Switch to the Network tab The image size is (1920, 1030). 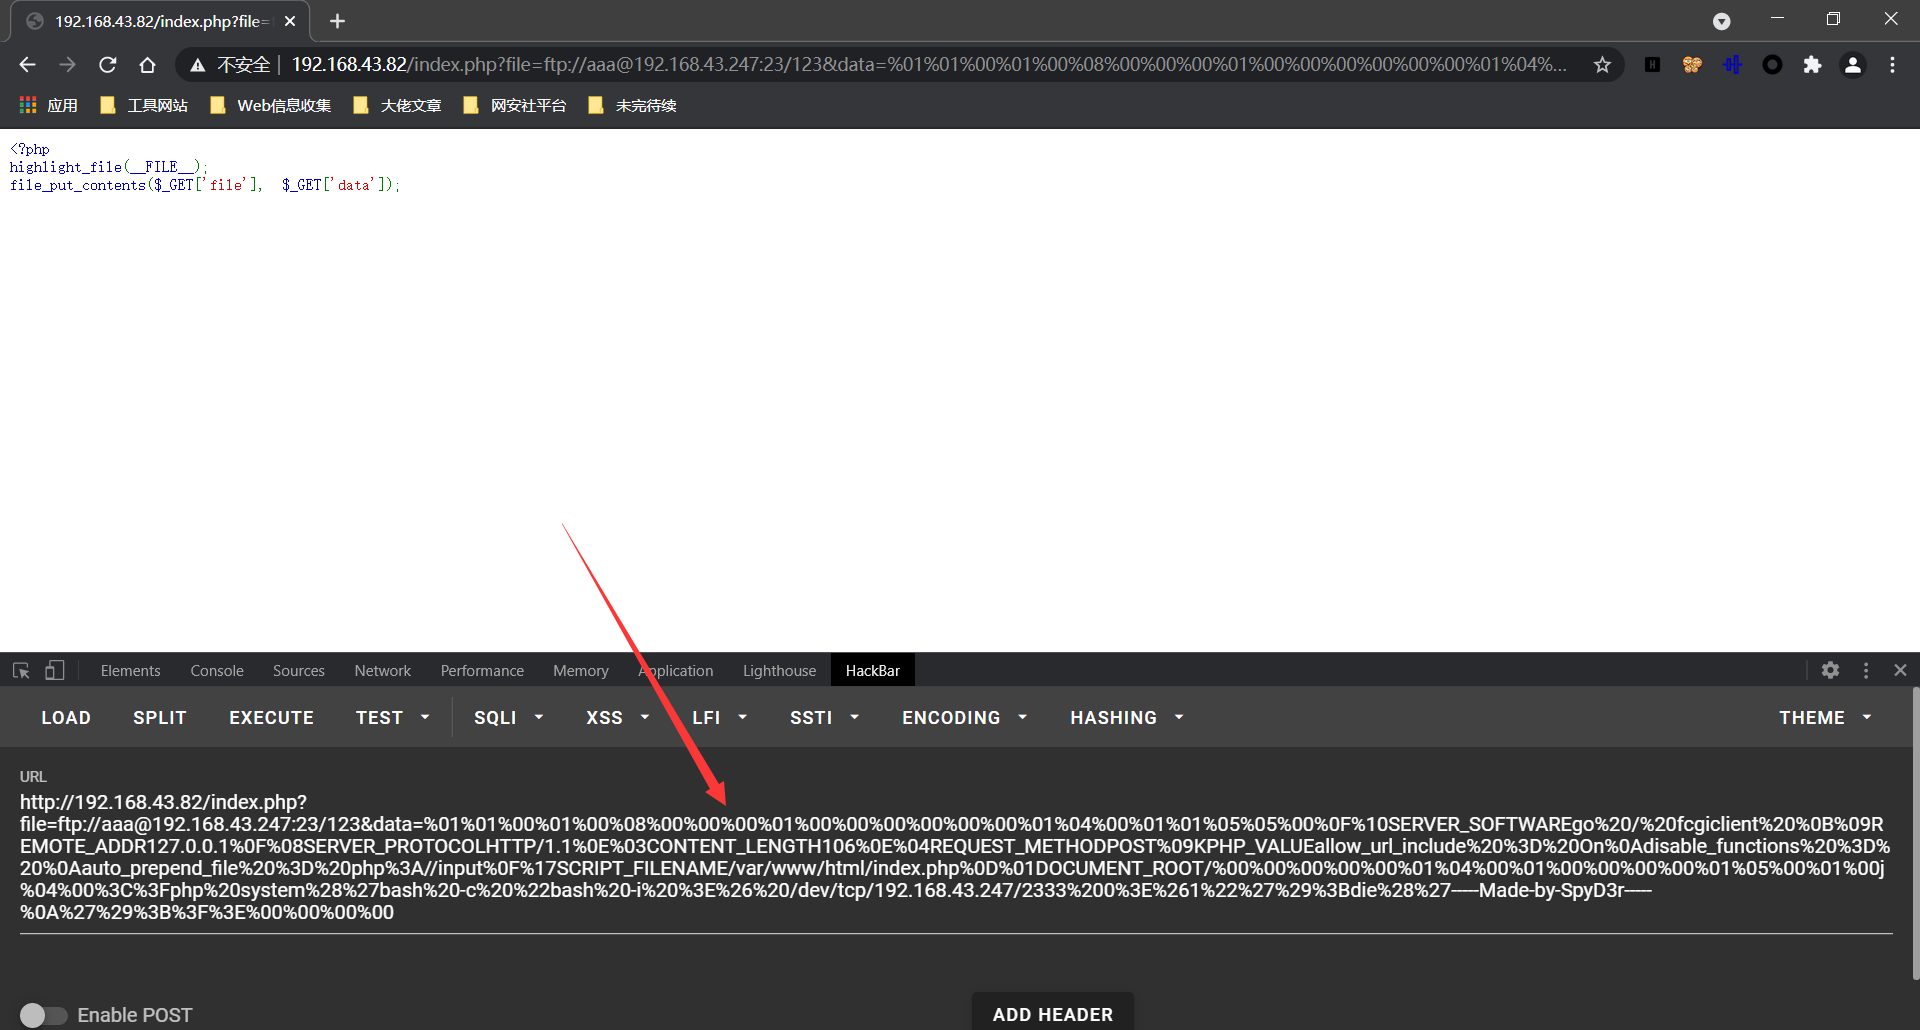[x=382, y=670]
